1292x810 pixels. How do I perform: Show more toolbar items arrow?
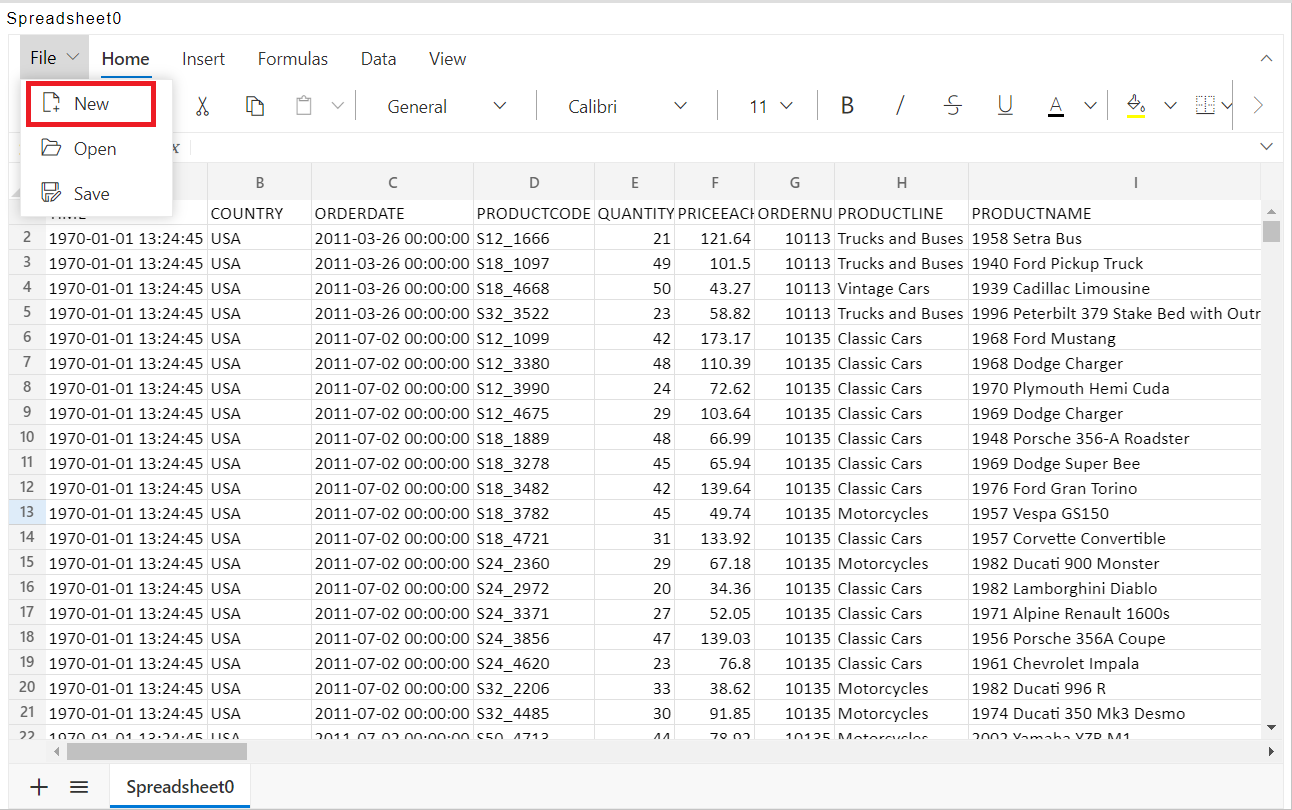[1258, 106]
